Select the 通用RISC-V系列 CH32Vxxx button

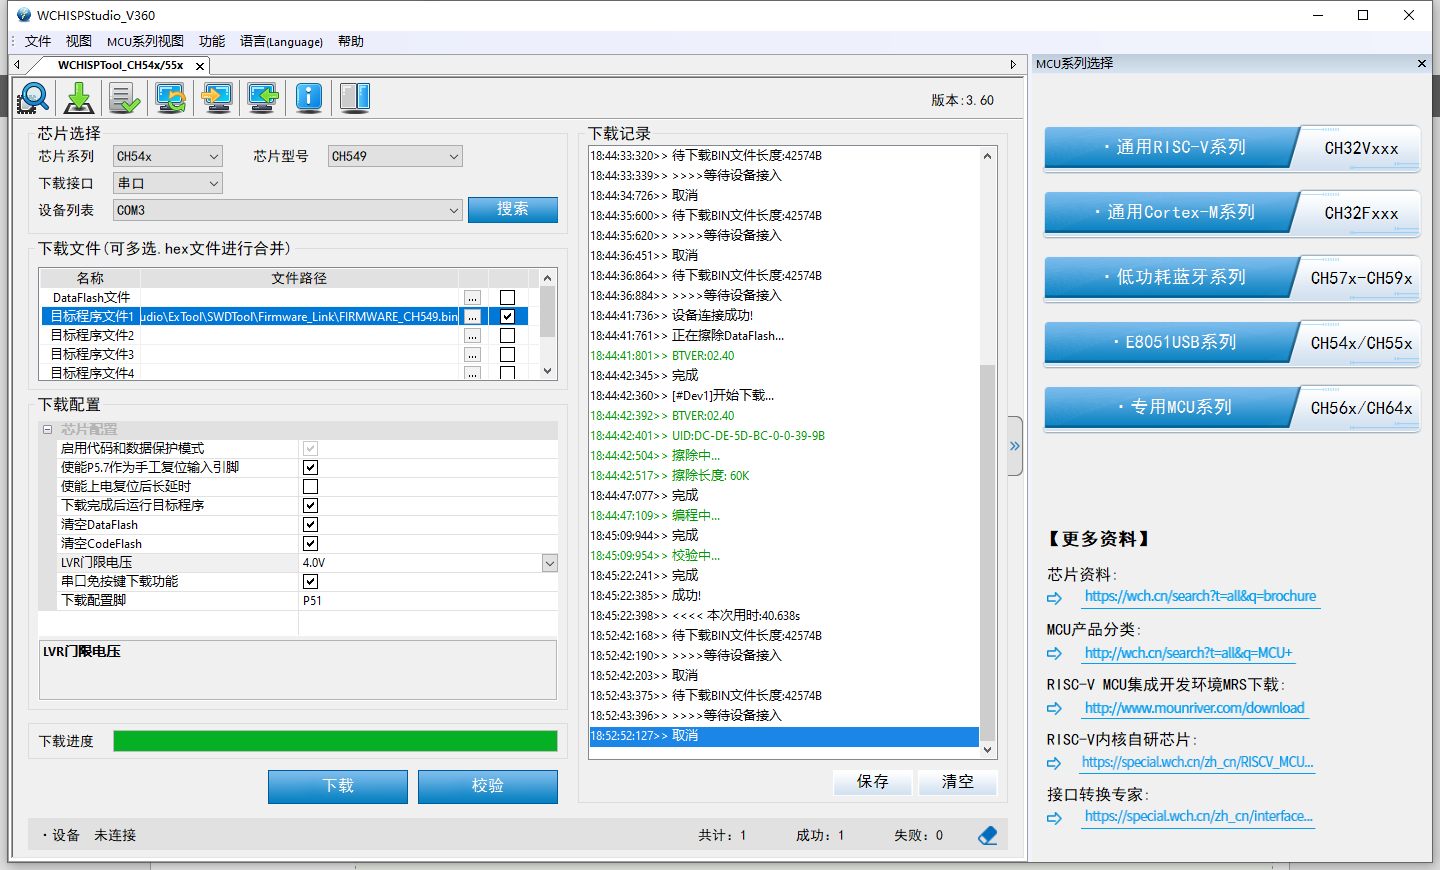click(x=1232, y=148)
